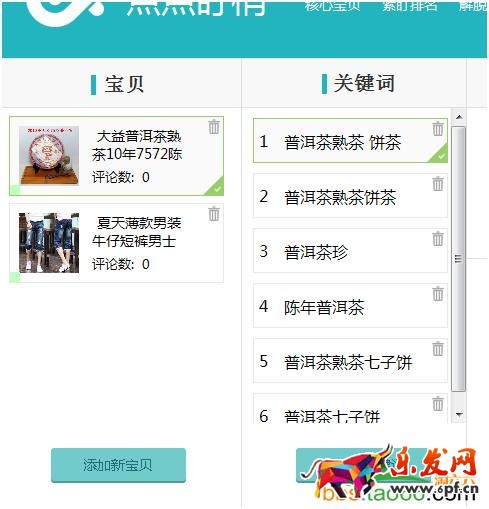The height and width of the screenshot is (509, 489).
Task: Remove keyword 2 普洱茶熟茶饼茶 via its trash icon
Action: click(438, 183)
